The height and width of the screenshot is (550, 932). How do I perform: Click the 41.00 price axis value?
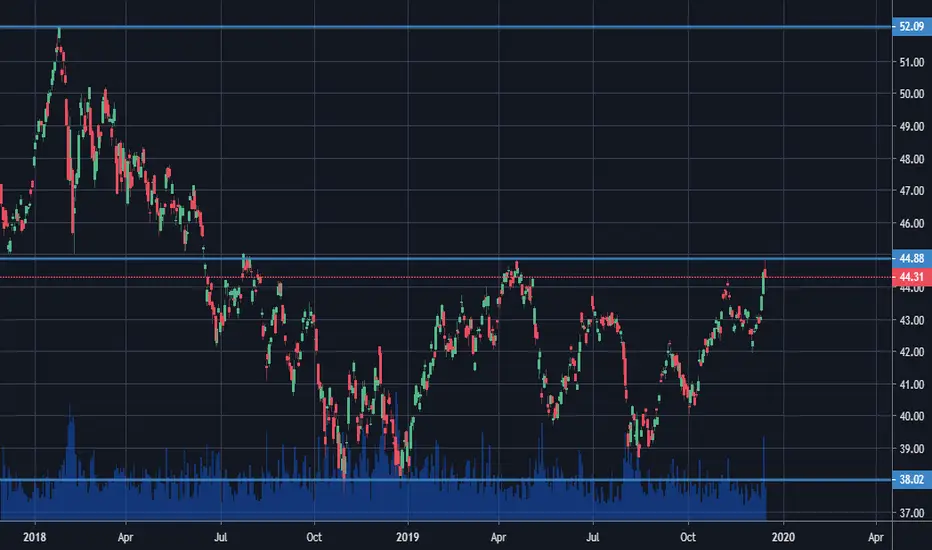[x=912, y=385]
